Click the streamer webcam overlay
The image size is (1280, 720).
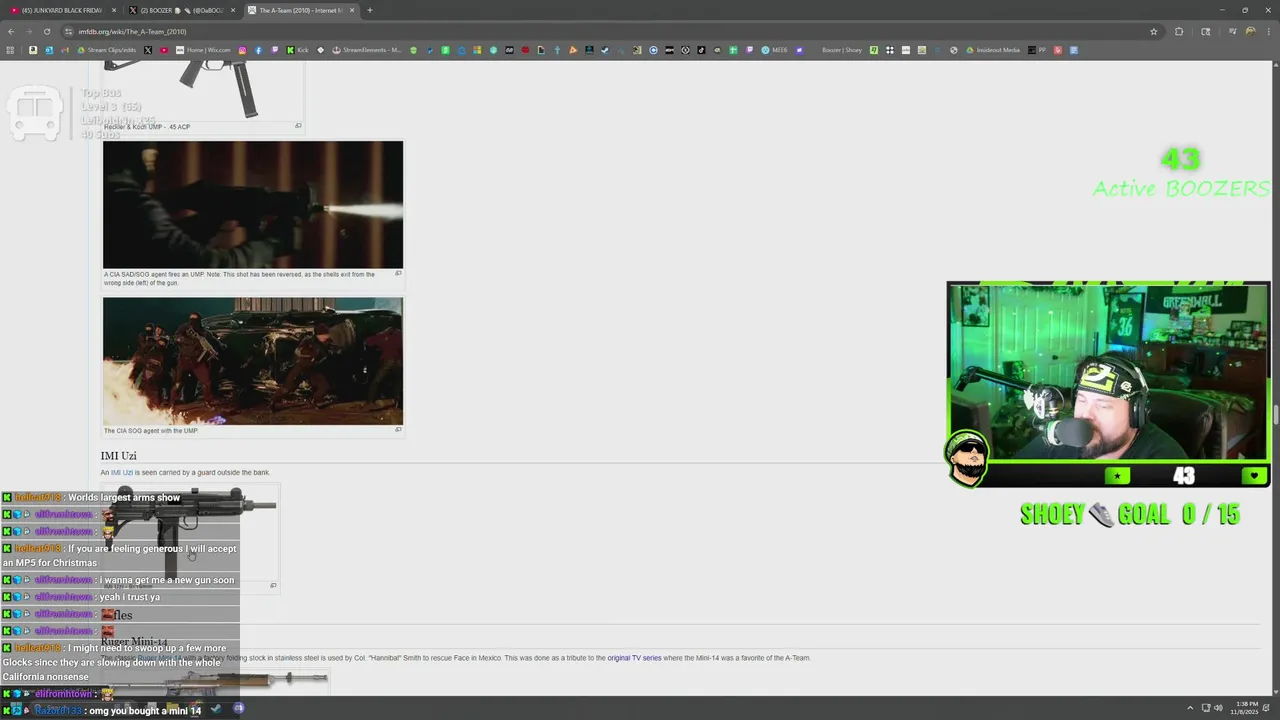1108,372
